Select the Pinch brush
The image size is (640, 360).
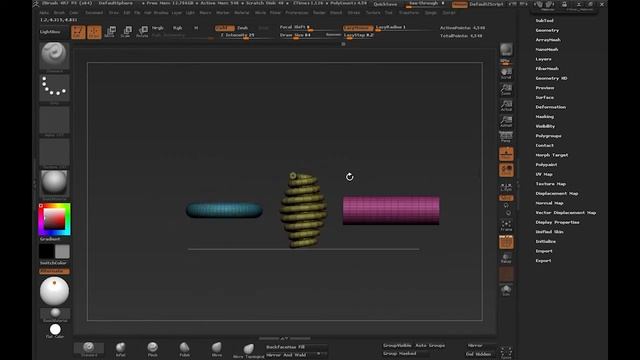point(153,349)
